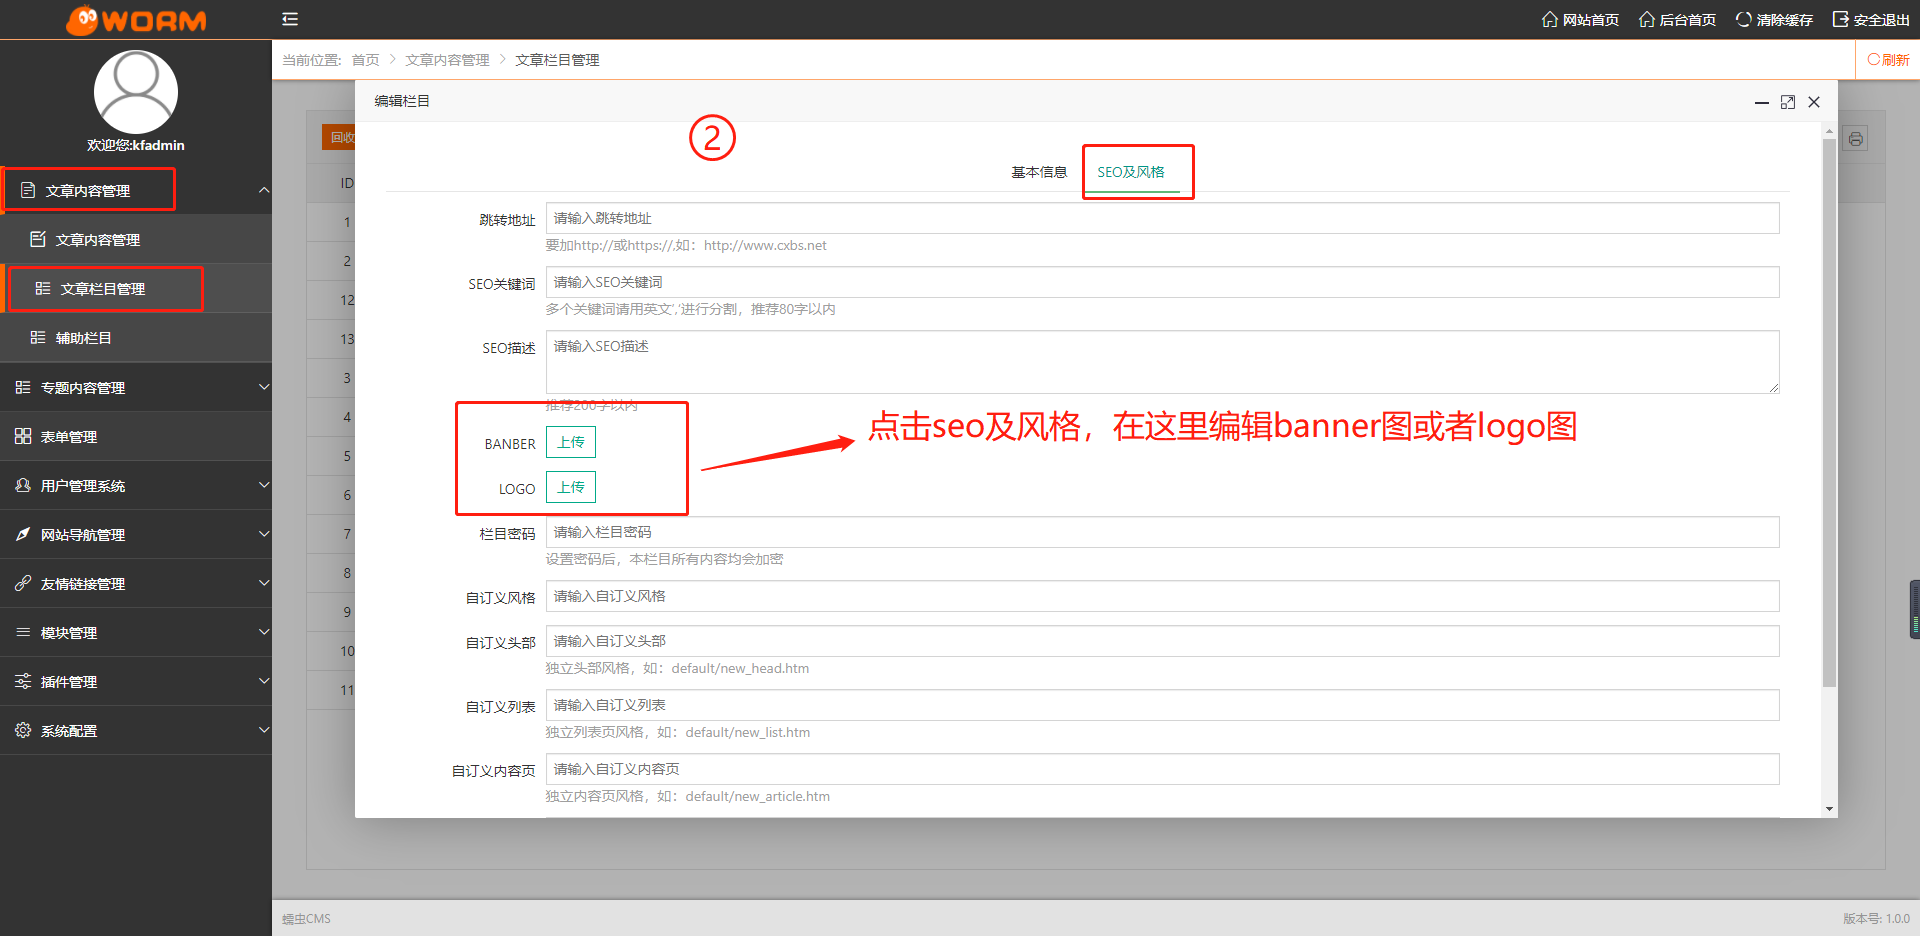Click the 欢迎您:kfadmin username text
1920x936 pixels.
coord(136,145)
